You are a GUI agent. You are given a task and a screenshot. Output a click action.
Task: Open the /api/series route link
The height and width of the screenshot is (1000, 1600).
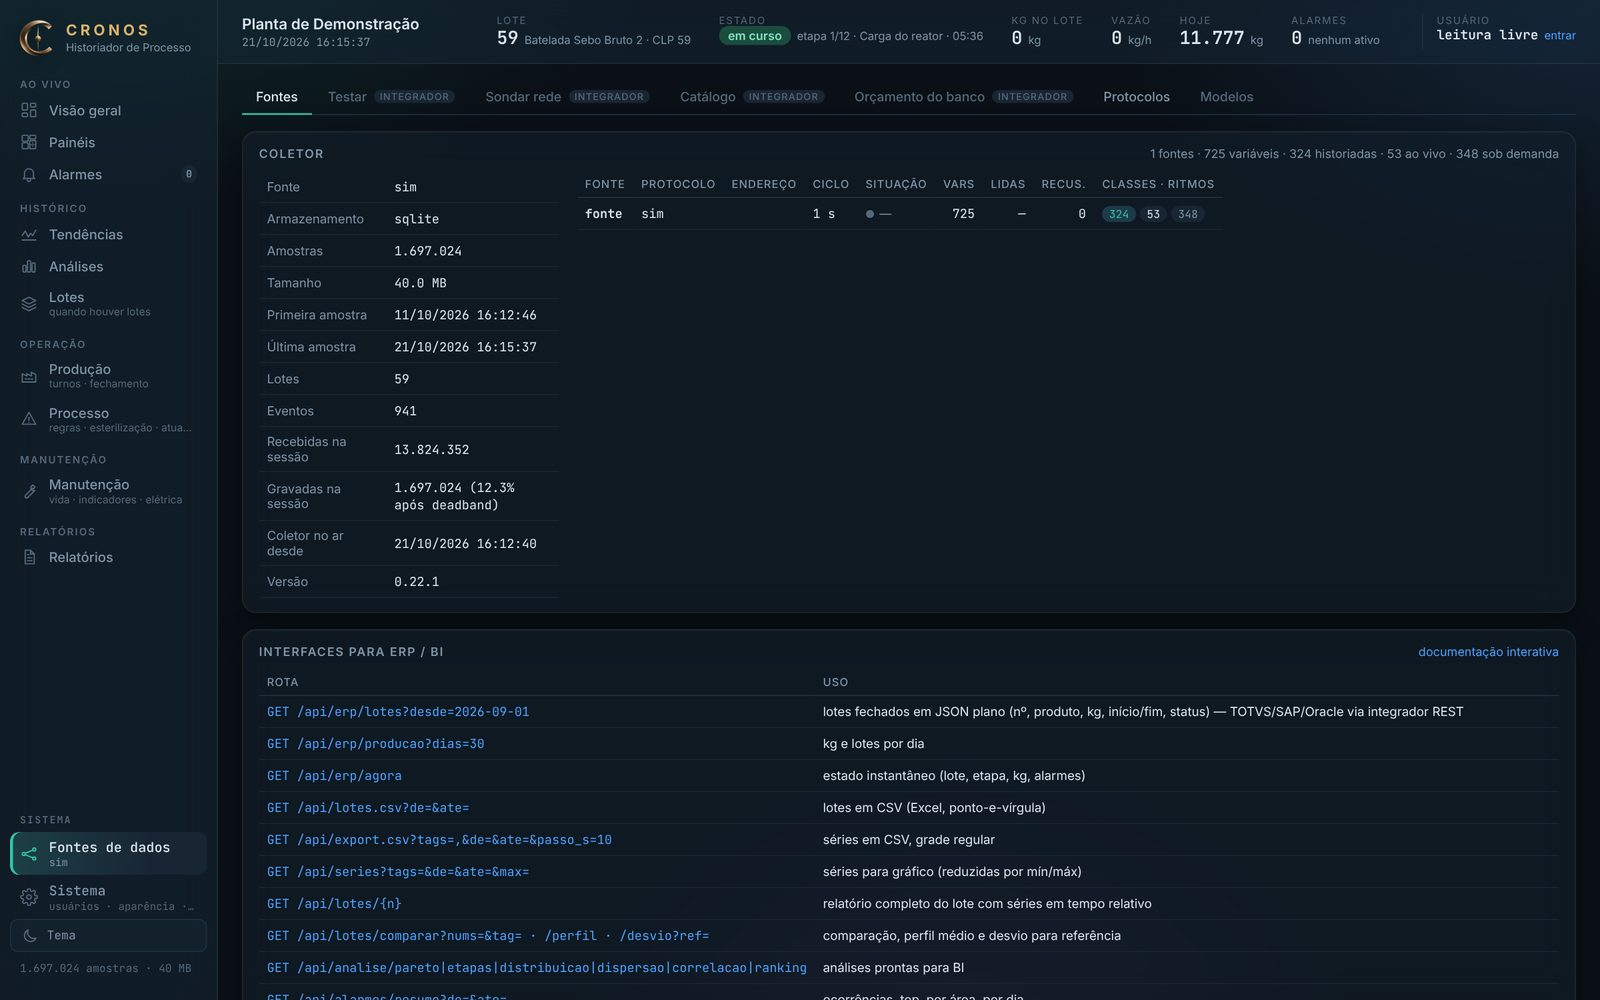(x=398, y=872)
